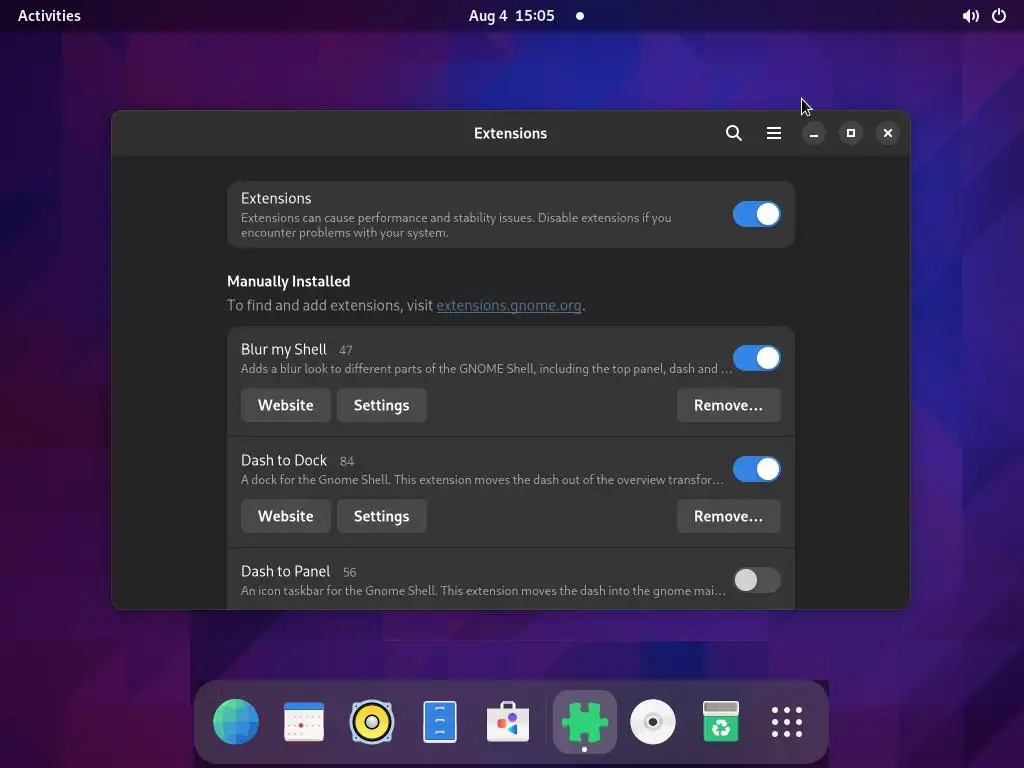This screenshot has width=1024, height=768.
Task: Click the Manually Installed heading
Action: click(289, 281)
